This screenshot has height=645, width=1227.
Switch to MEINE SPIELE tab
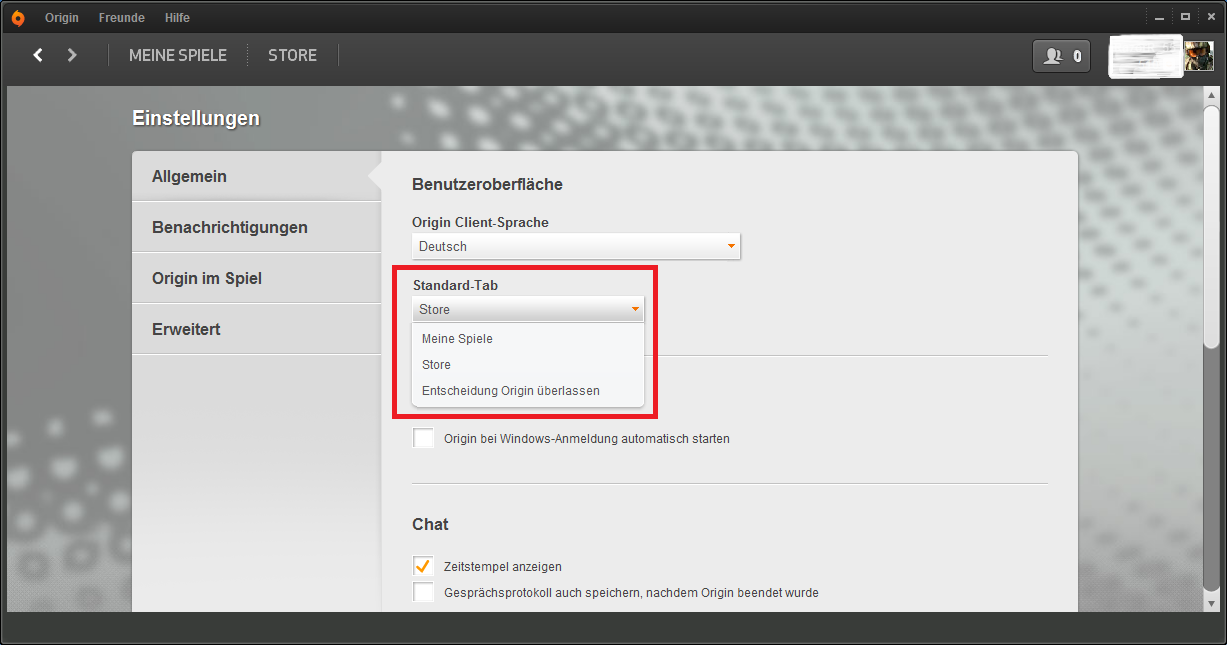178,55
